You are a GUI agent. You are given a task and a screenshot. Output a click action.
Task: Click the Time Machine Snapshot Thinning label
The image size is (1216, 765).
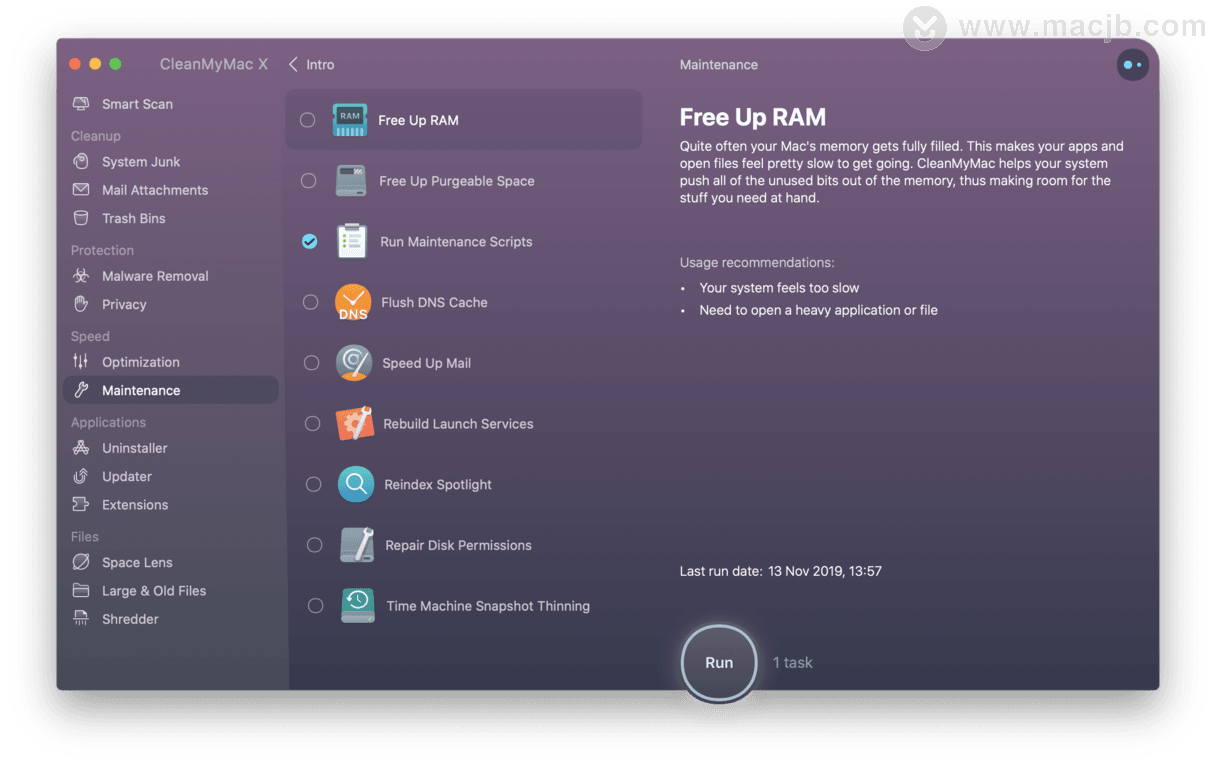point(488,606)
